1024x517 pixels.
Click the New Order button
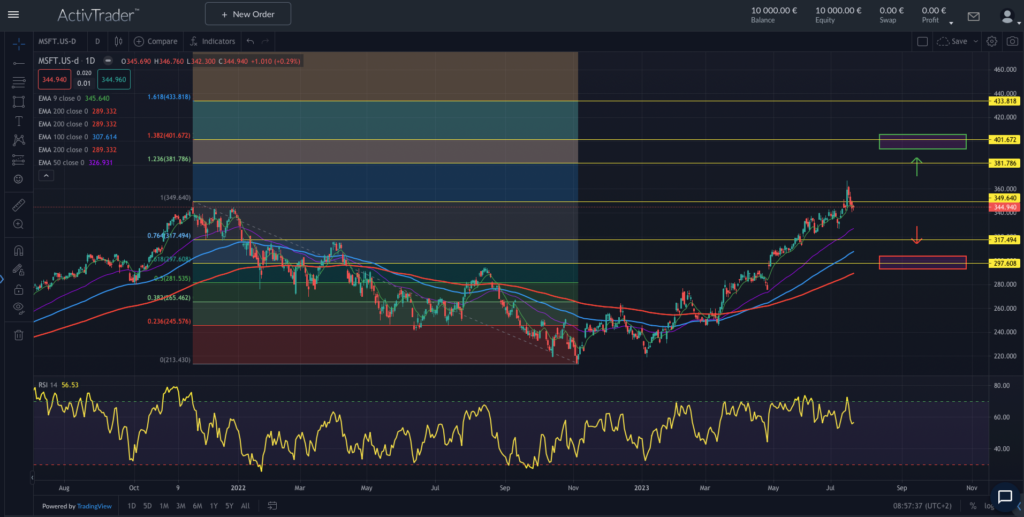click(x=248, y=14)
